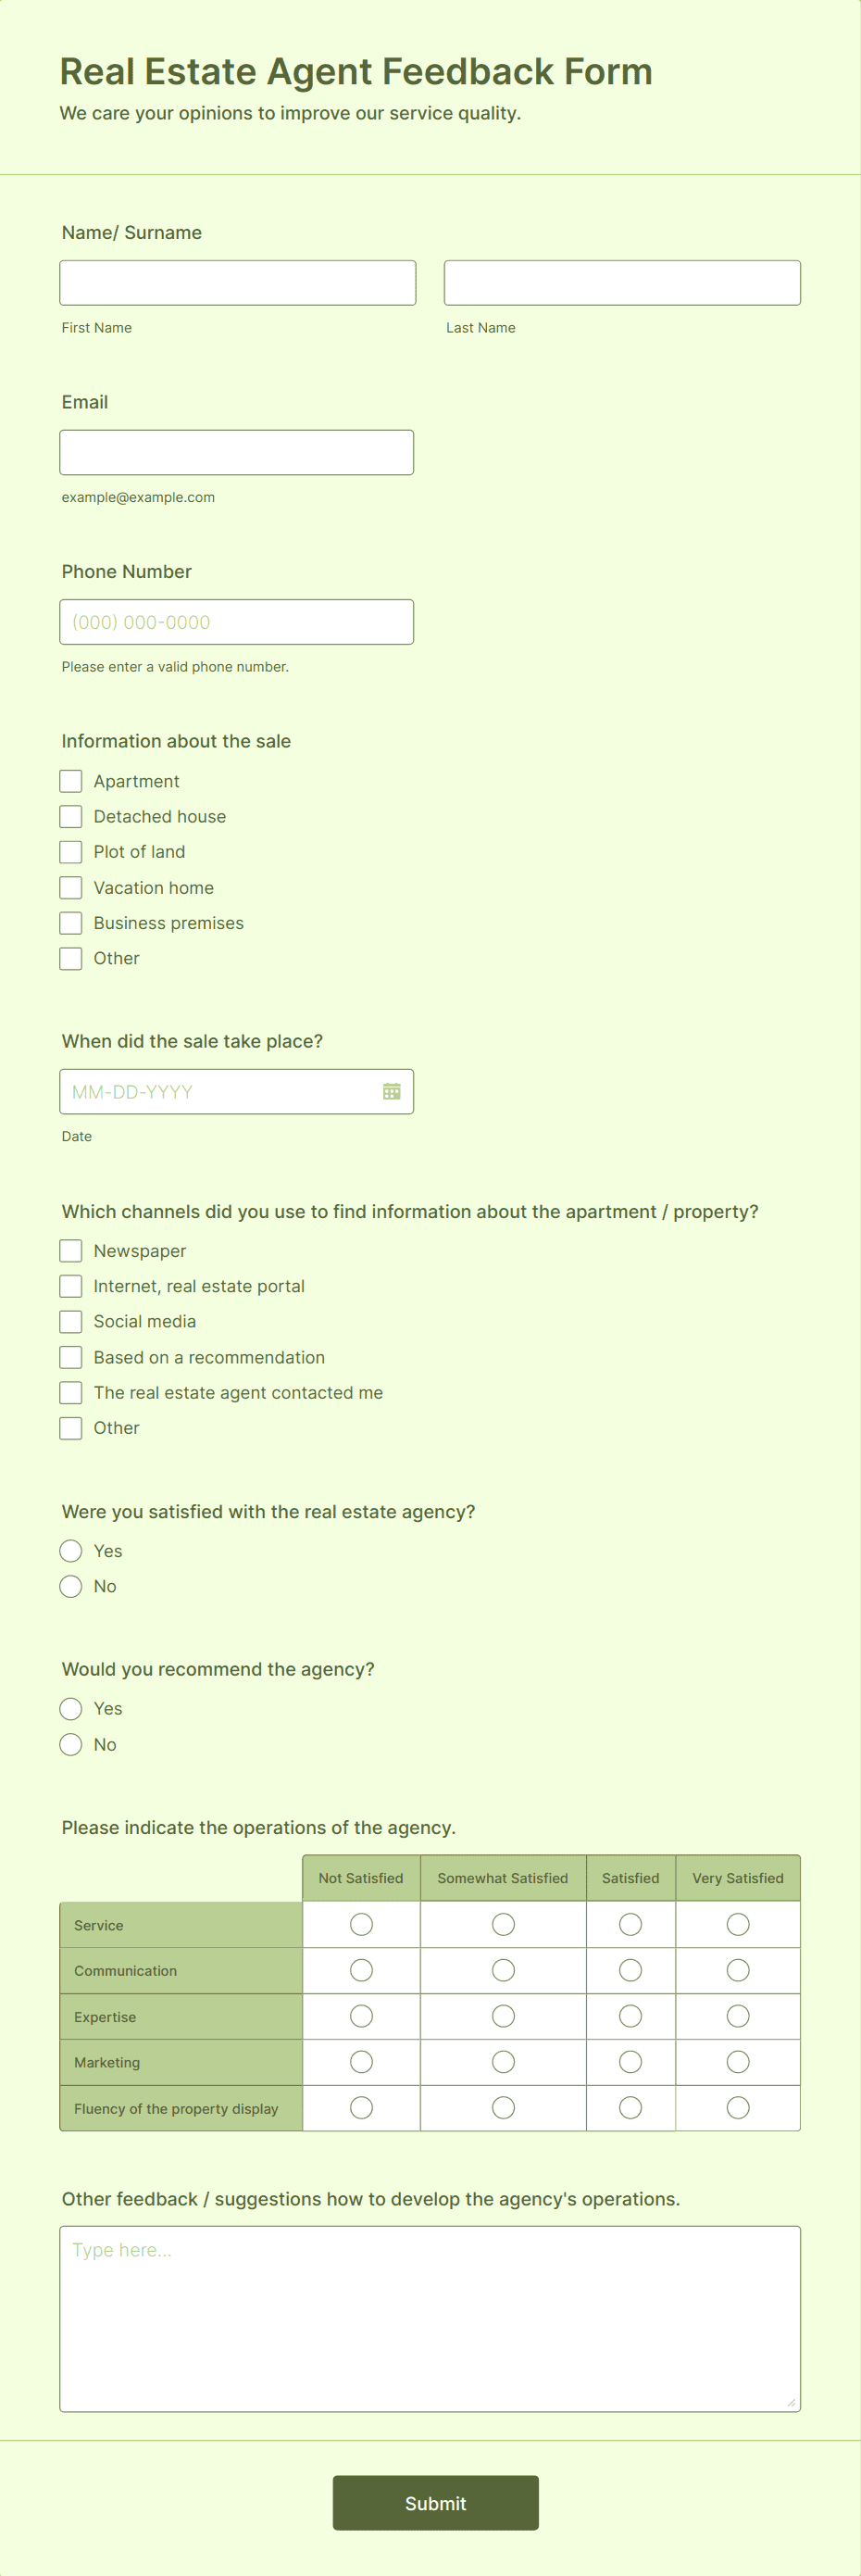Rate Expertise as Somewhat Satisfied
This screenshot has height=2576, width=861.
pos(503,2016)
